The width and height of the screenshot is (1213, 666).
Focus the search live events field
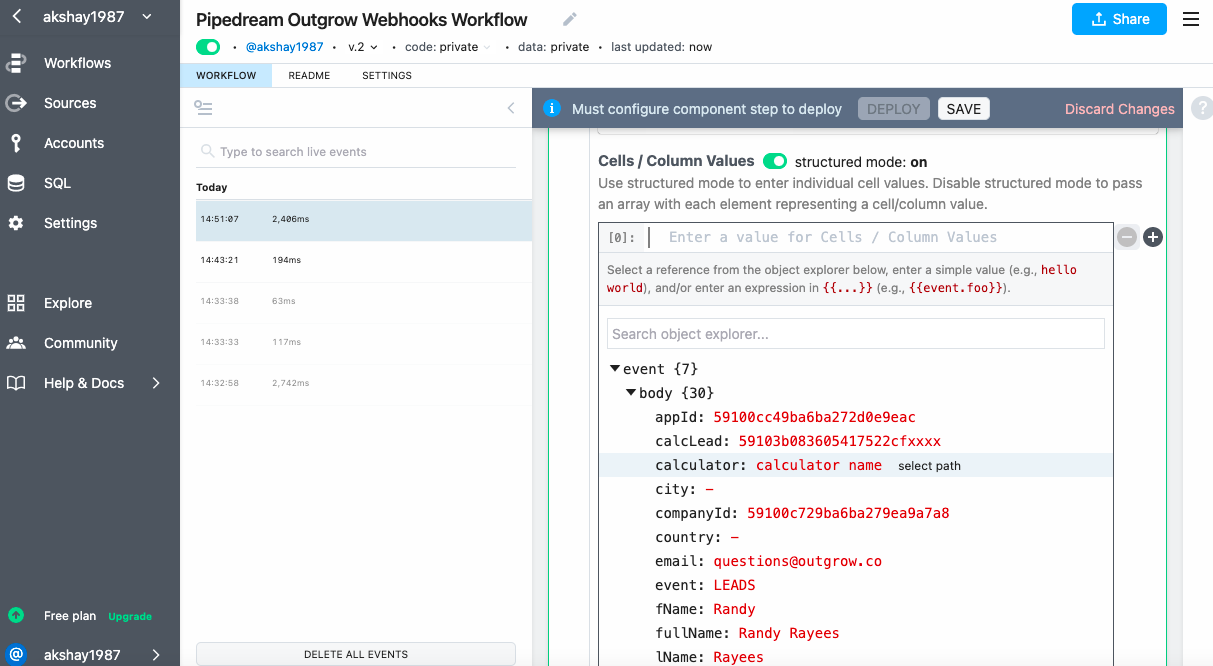point(357,152)
